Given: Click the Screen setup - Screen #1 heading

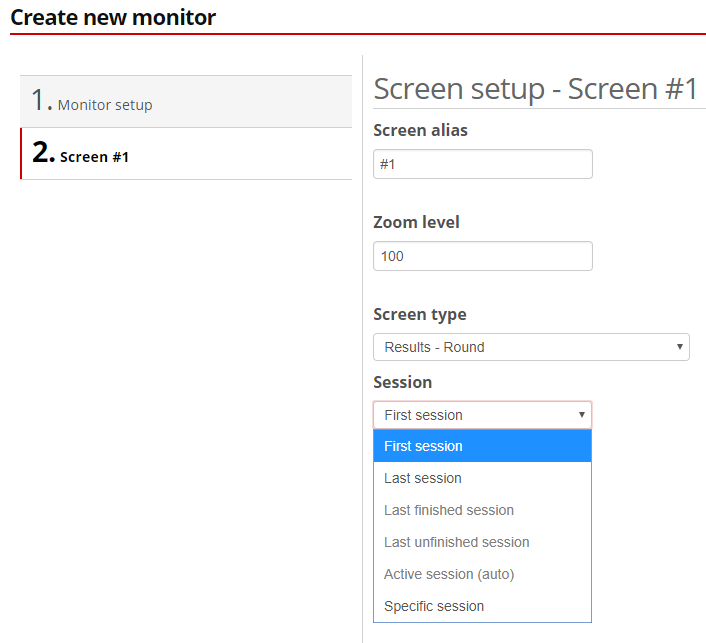Looking at the screenshot, I should 535,89.
